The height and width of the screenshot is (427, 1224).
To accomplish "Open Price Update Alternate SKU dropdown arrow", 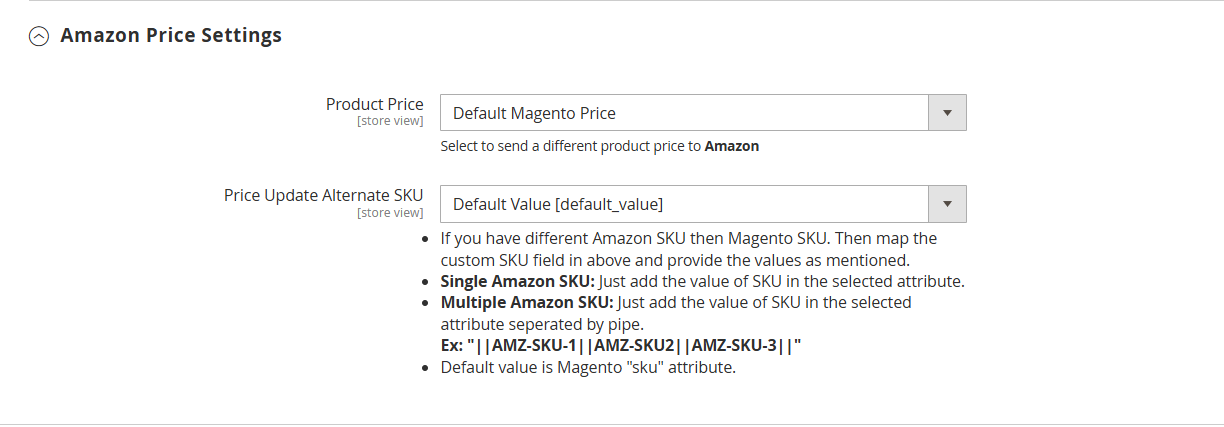I will tap(947, 204).
